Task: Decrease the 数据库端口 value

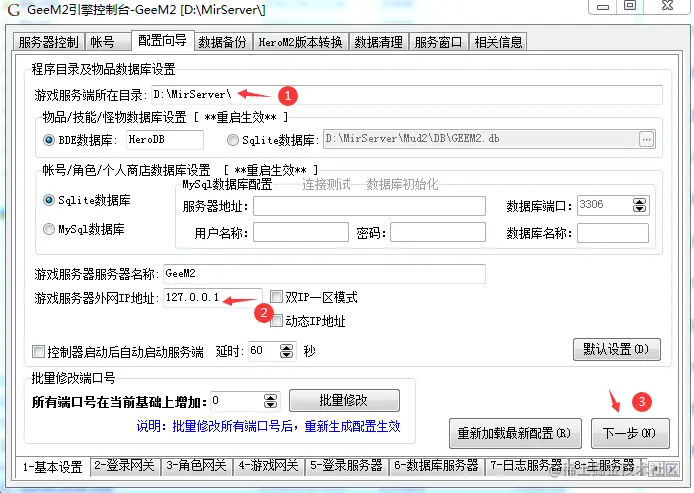Action: tap(639, 209)
